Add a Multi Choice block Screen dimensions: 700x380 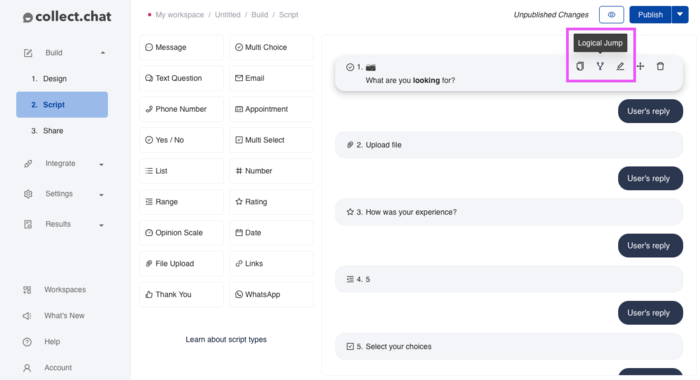pyautogui.click(x=271, y=47)
